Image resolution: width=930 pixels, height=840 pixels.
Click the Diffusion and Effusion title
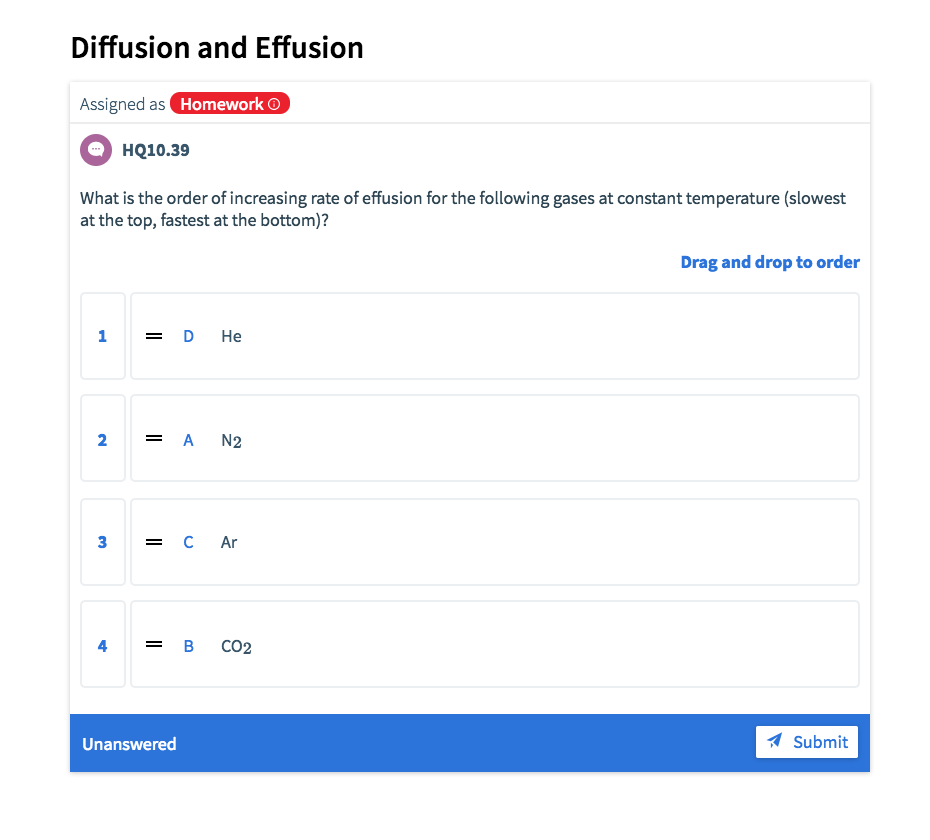coord(216,47)
